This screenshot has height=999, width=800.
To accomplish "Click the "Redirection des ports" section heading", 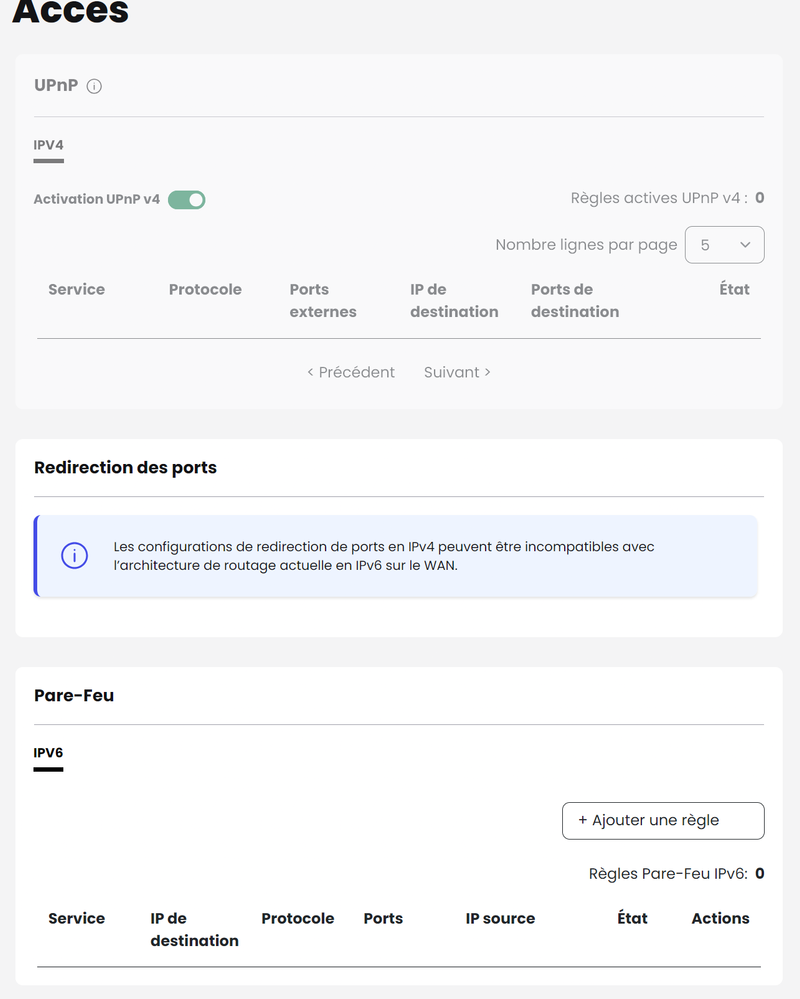I will 124,467.
